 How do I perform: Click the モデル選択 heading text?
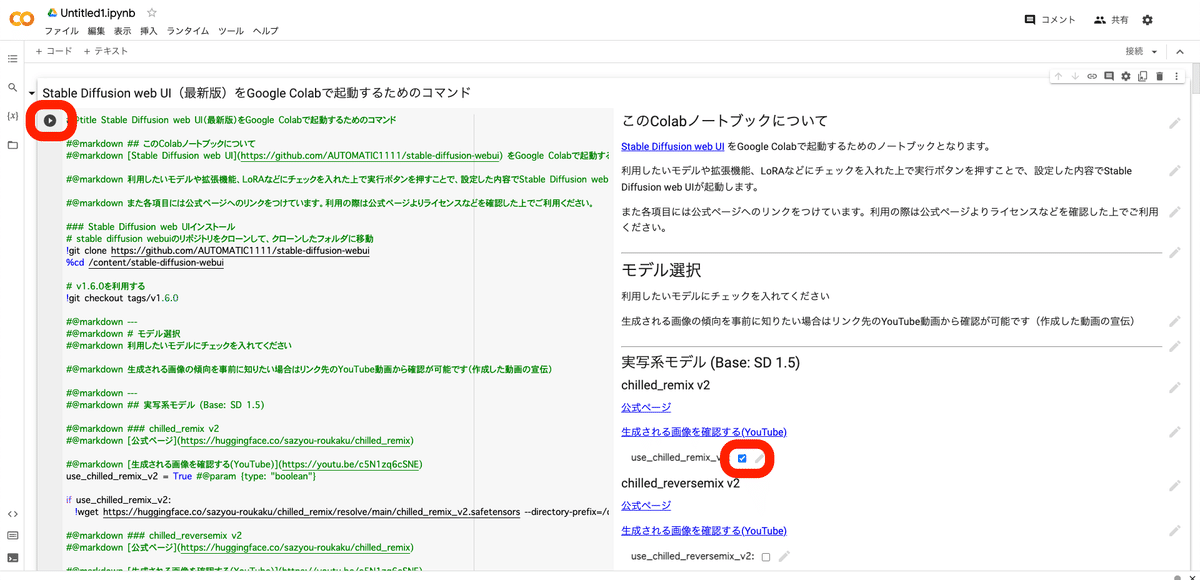(661, 270)
